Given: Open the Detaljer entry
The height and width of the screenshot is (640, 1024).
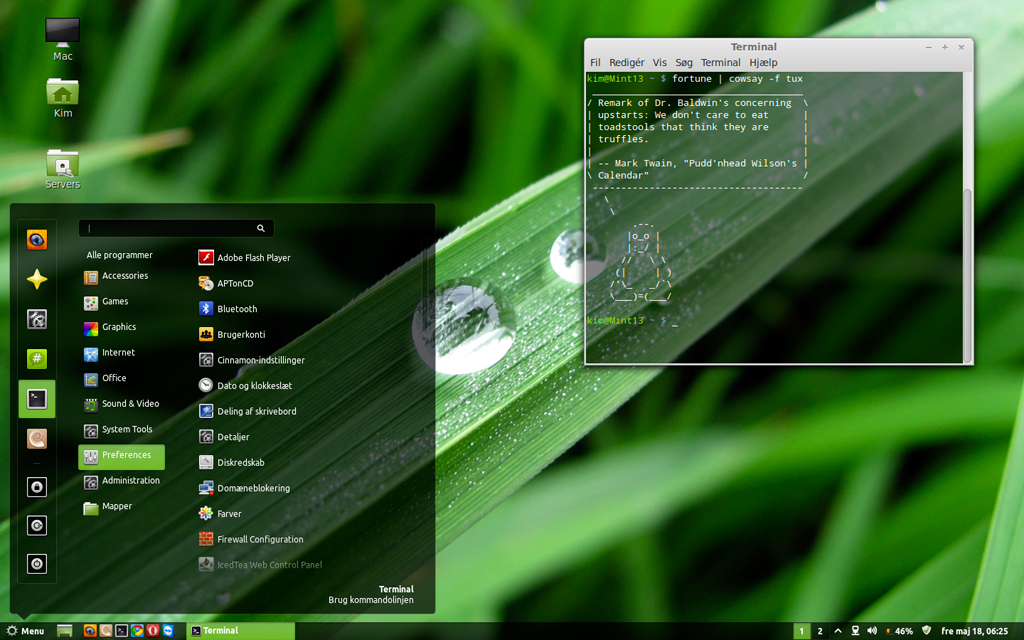Looking at the screenshot, I should click(224, 436).
